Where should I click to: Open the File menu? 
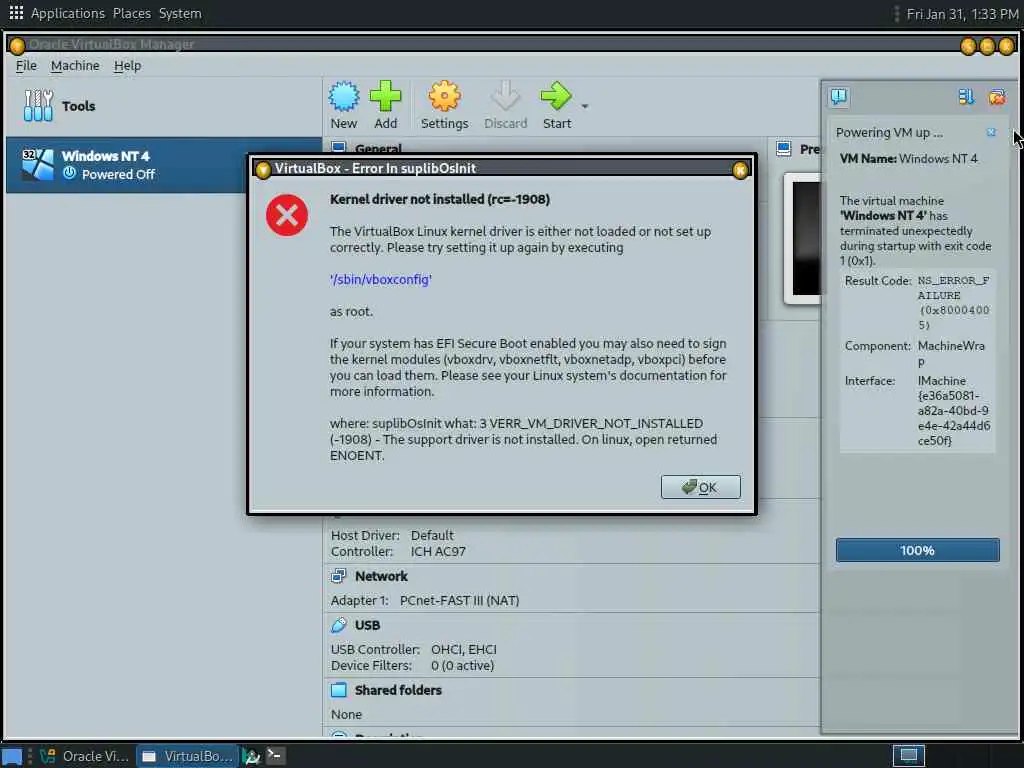click(26, 65)
